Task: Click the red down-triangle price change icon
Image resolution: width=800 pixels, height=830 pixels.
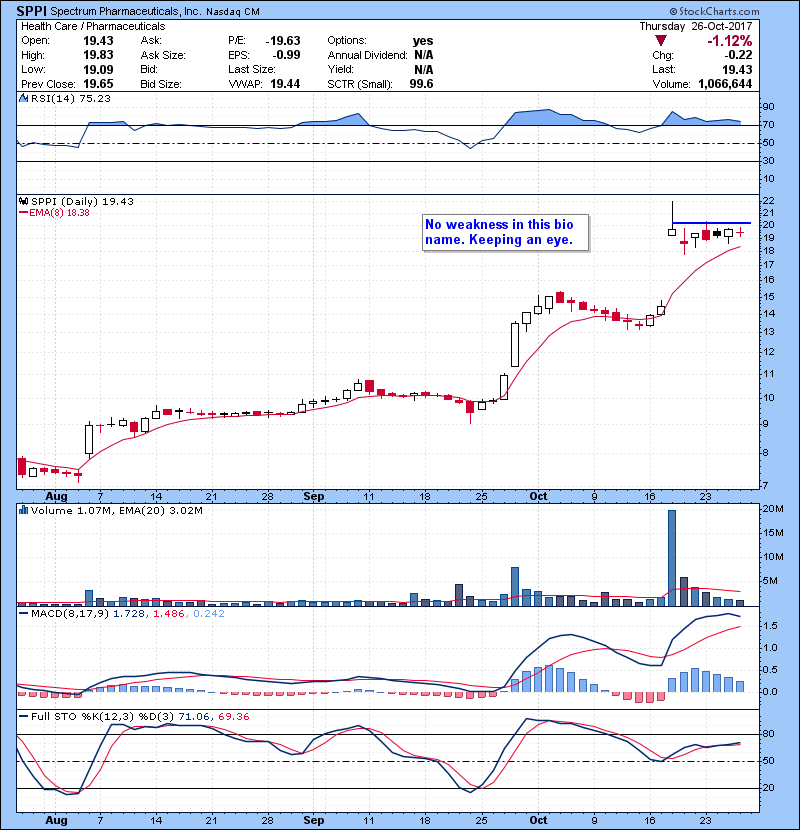Action: pyautogui.click(x=660, y=41)
